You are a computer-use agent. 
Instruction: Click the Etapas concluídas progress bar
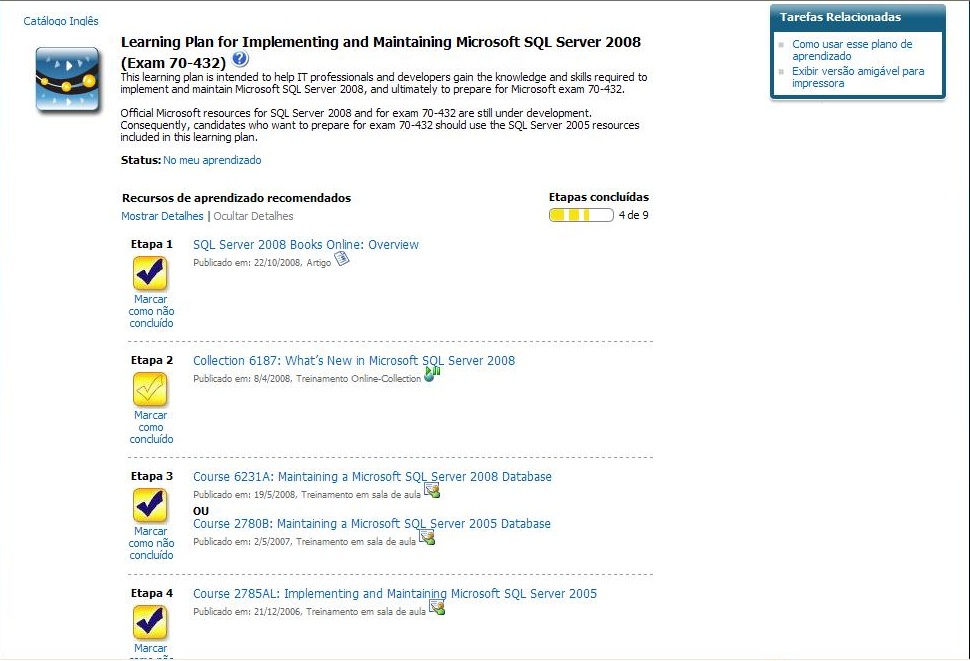(581, 215)
